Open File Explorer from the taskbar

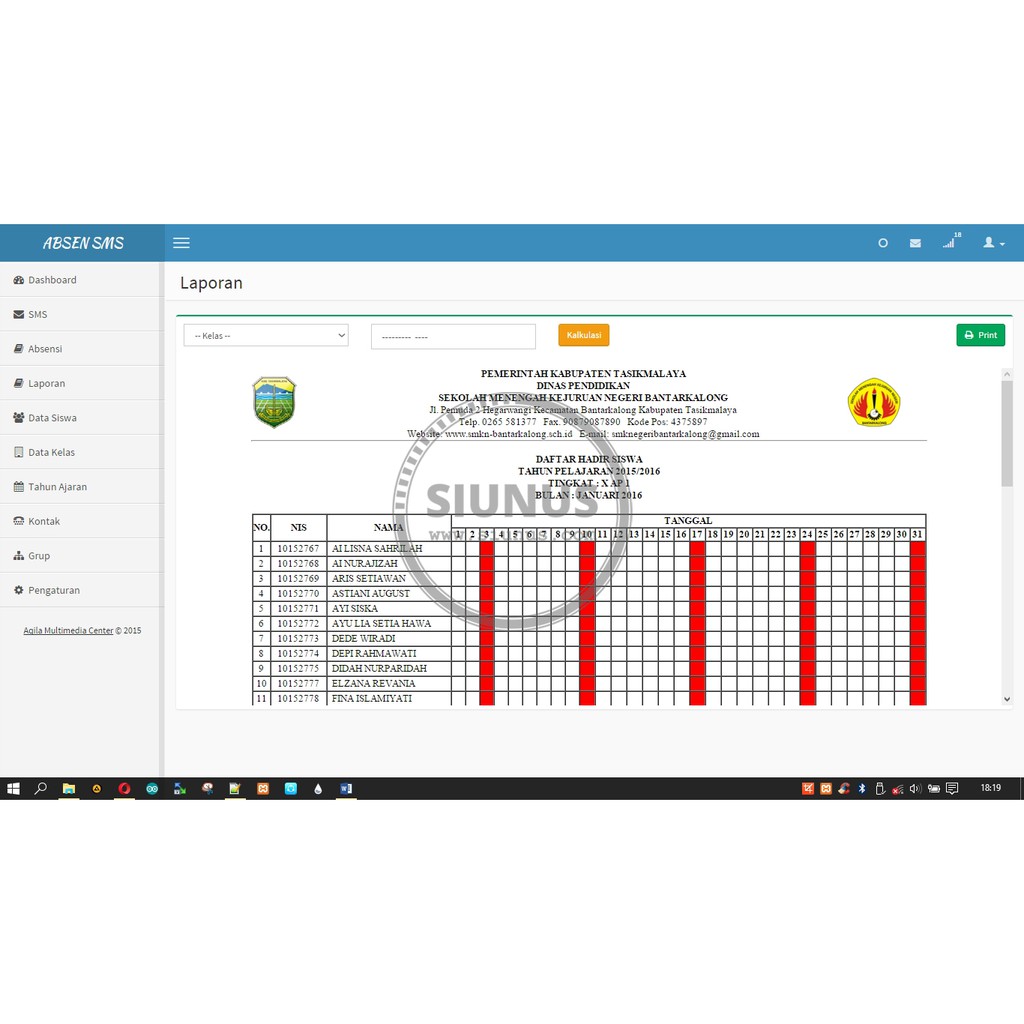[69, 788]
